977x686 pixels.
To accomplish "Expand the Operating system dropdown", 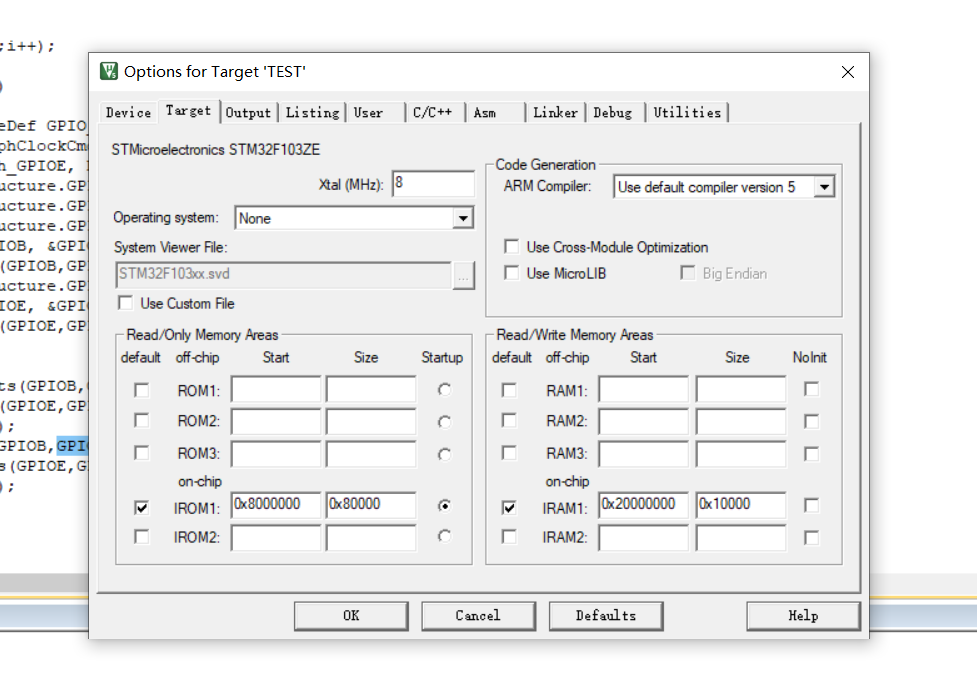I will tap(462, 218).
